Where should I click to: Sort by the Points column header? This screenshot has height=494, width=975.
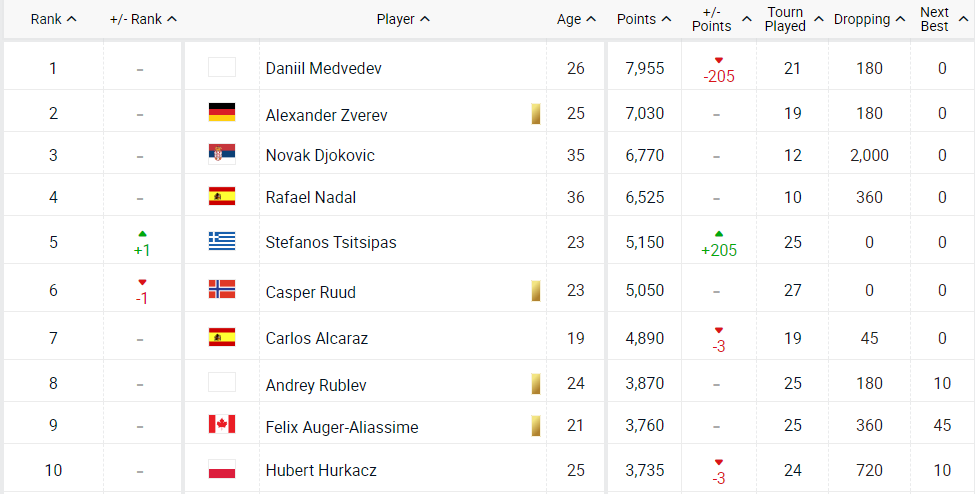click(643, 19)
